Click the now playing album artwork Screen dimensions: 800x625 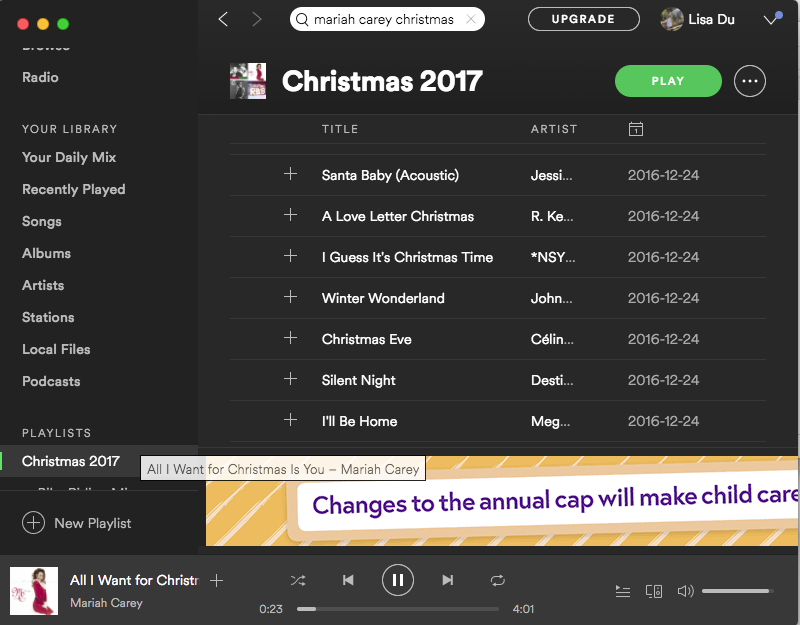pos(34,591)
